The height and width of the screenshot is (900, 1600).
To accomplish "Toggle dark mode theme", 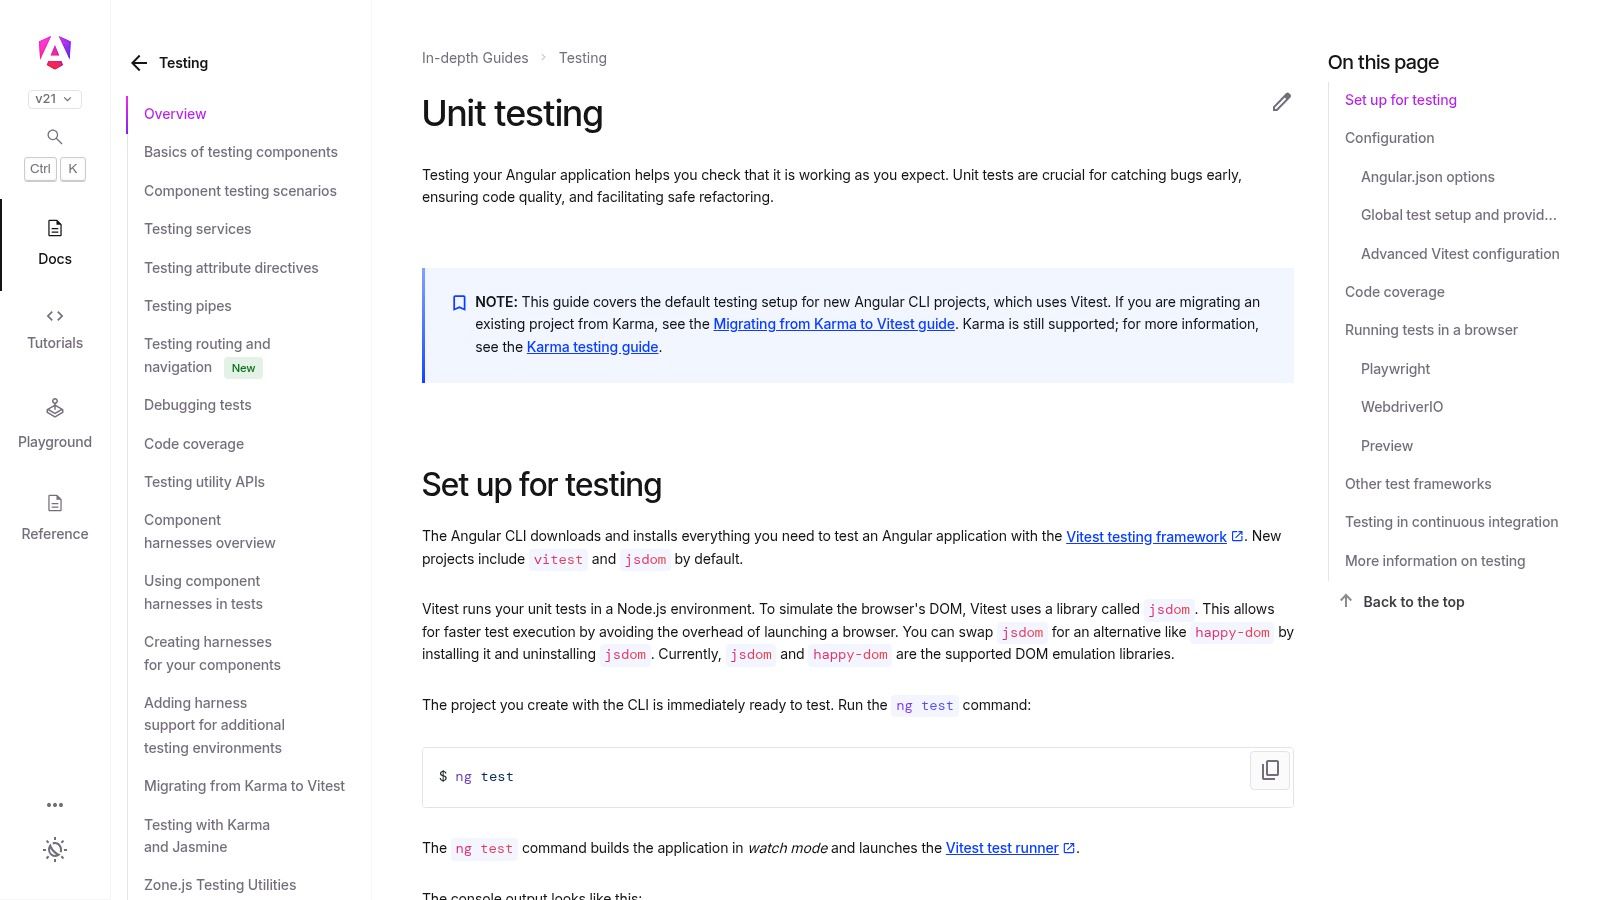I will click(54, 849).
